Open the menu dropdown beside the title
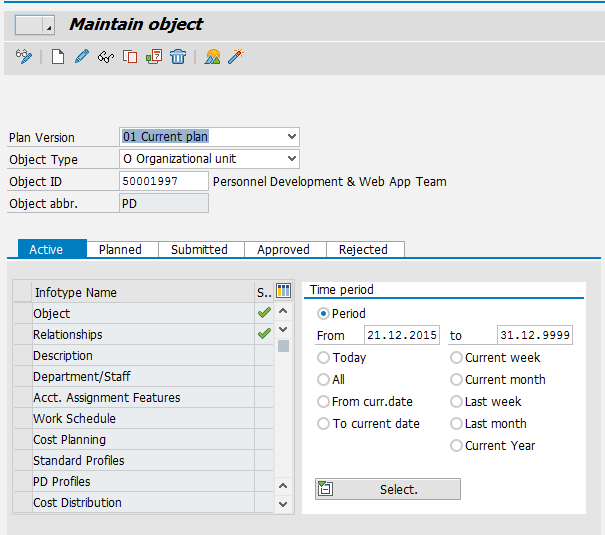605x535 pixels. pyautogui.click(x=35, y=25)
